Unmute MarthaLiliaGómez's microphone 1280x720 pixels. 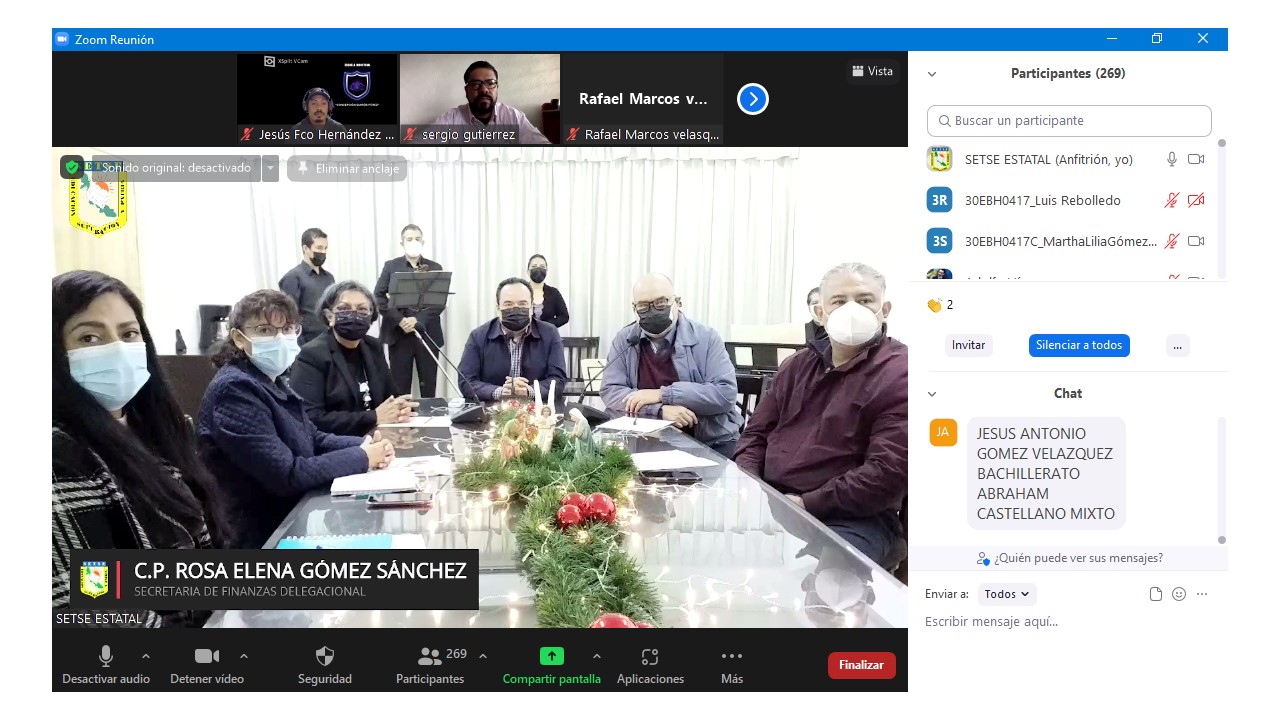pyautogui.click(x=1172, y=241)
